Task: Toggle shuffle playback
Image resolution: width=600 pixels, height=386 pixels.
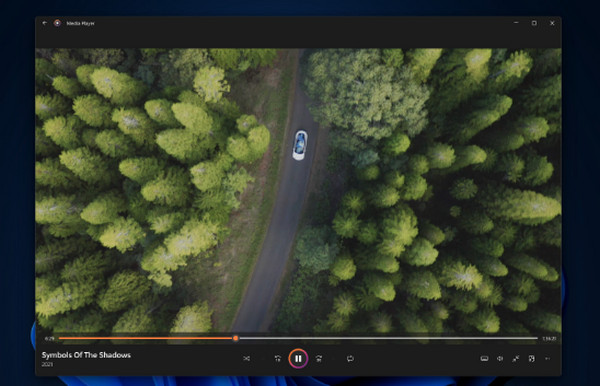Action: 246,358
